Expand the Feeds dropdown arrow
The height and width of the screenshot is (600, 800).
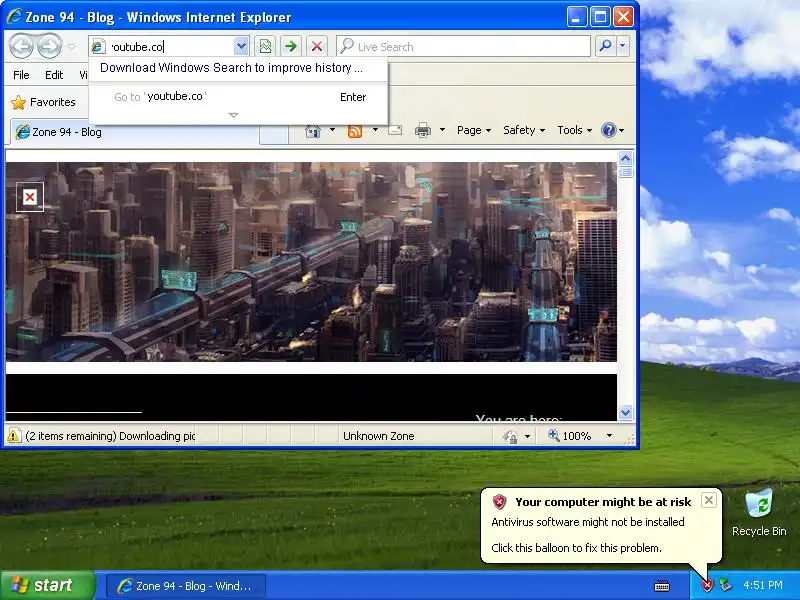point(375,130)
